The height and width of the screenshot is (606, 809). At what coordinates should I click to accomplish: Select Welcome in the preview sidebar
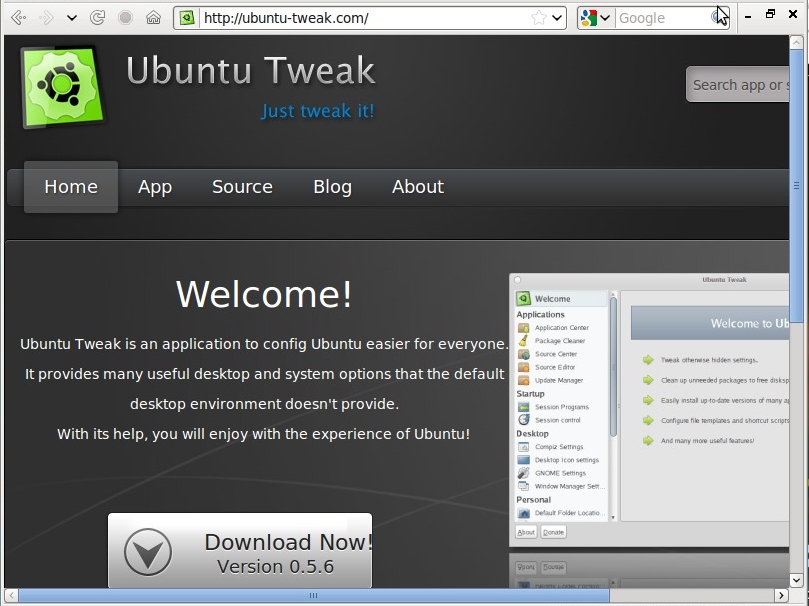[561, 299]
